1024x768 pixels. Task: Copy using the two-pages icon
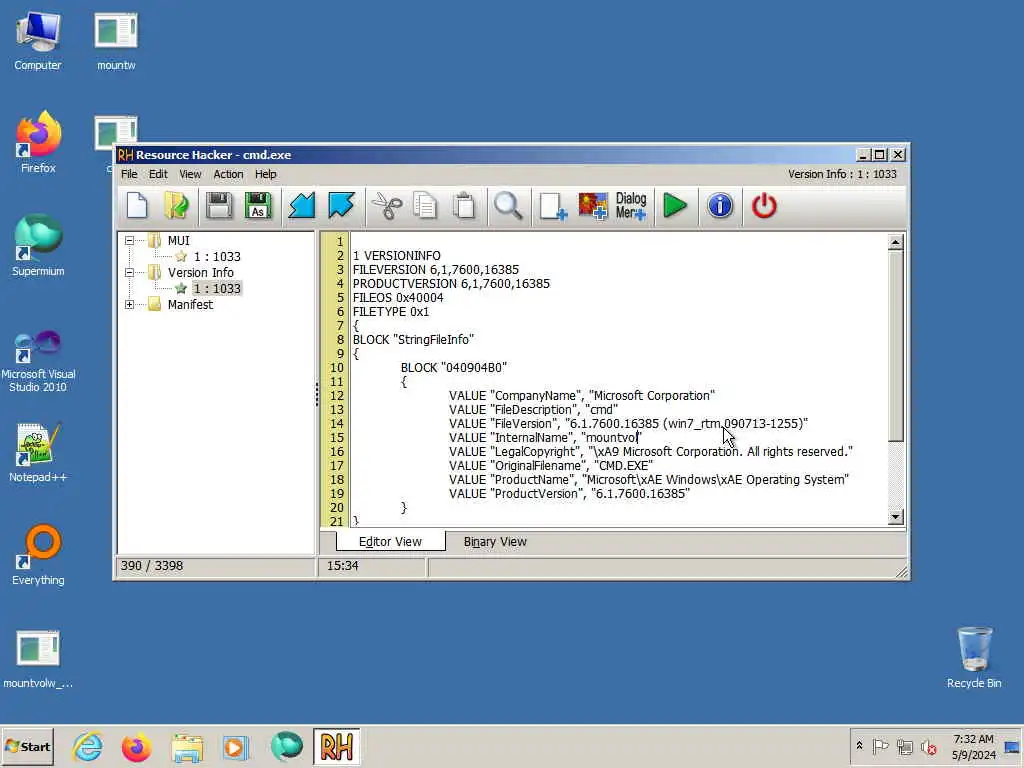click(x=425, y=206)
